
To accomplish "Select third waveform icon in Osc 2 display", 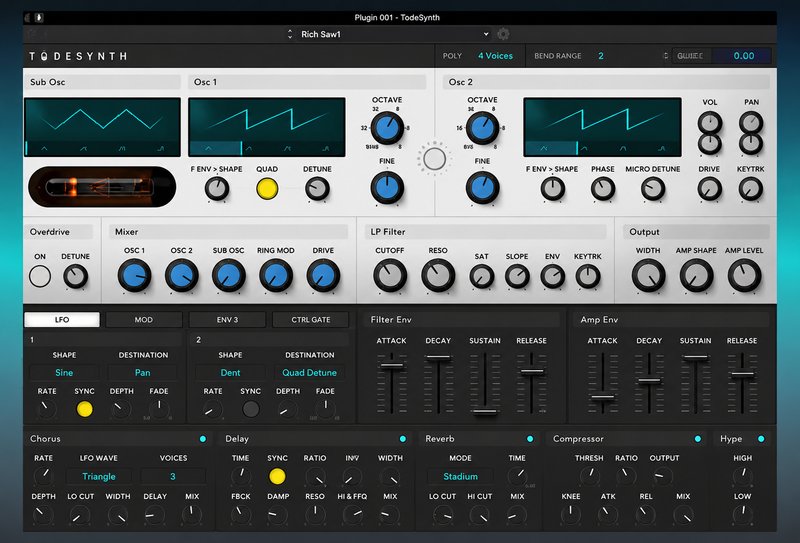I will coord(623,149).
